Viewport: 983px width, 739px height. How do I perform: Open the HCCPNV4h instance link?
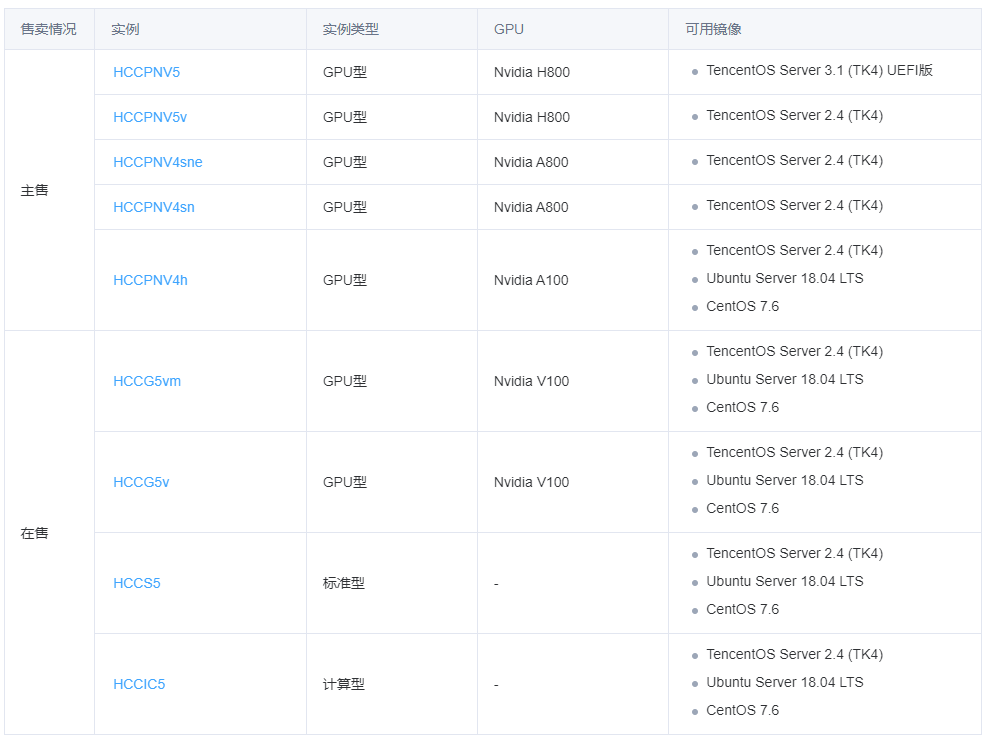pos(150,280)
